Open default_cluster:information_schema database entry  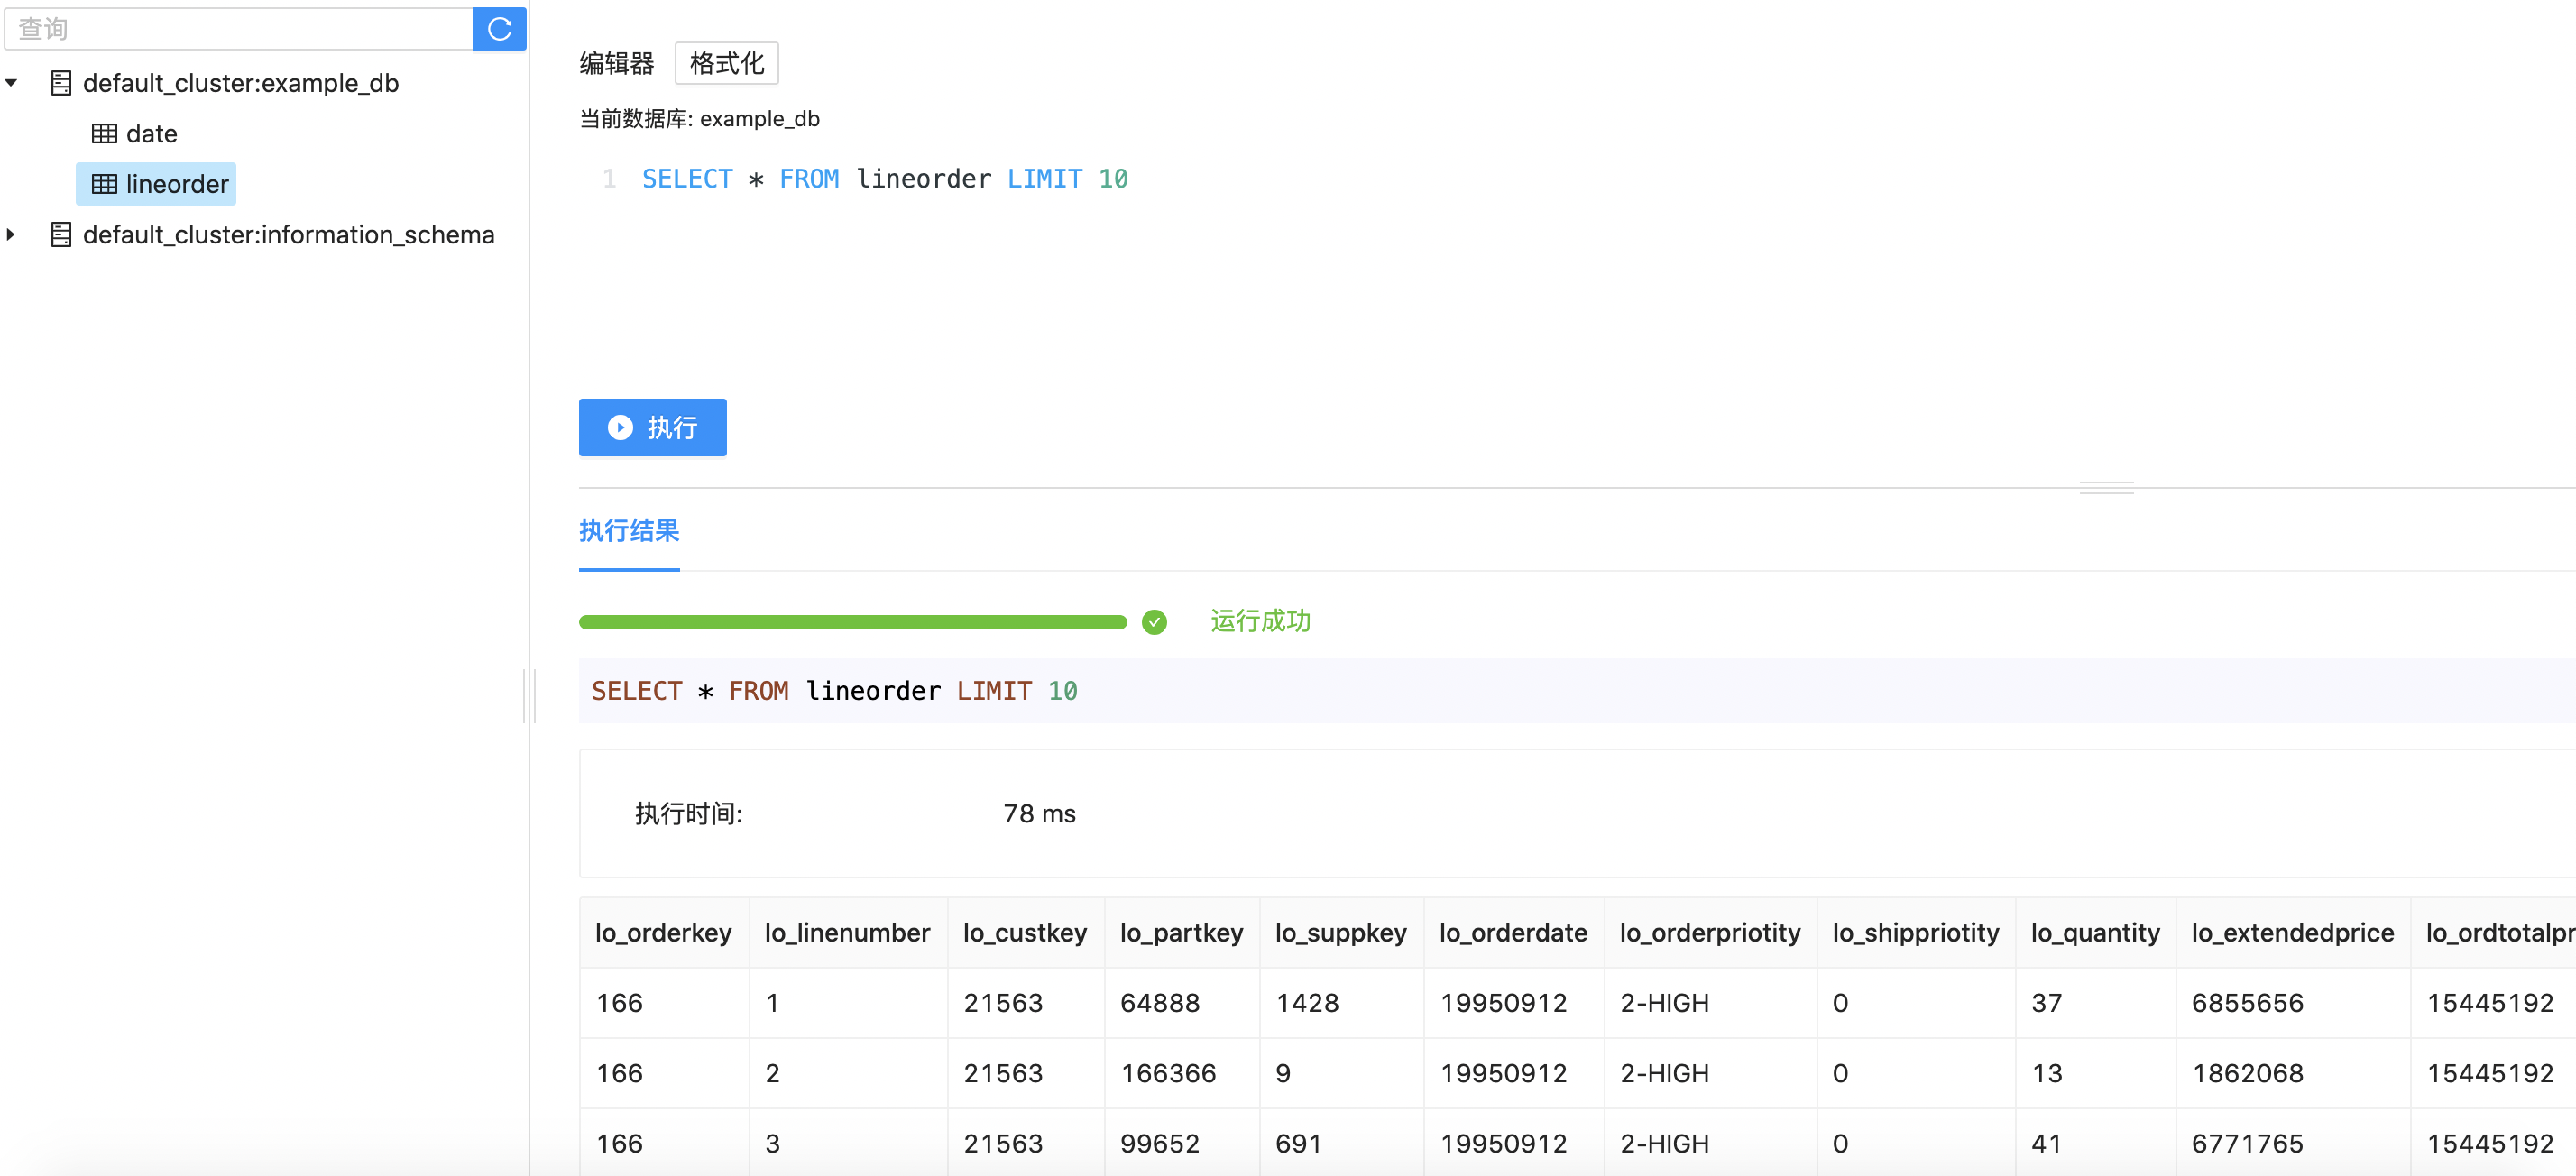tap(288, 235)
